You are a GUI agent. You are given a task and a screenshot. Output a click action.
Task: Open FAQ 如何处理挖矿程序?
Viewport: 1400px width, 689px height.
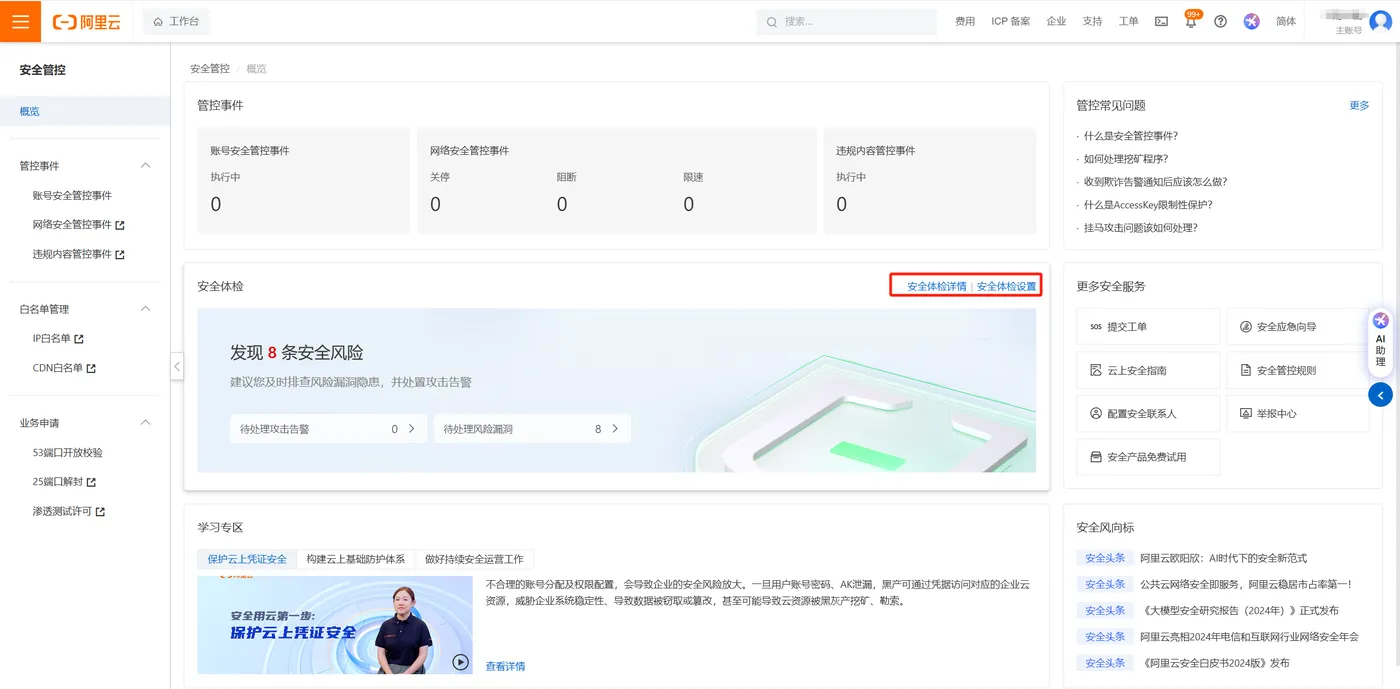(1126, 159)
